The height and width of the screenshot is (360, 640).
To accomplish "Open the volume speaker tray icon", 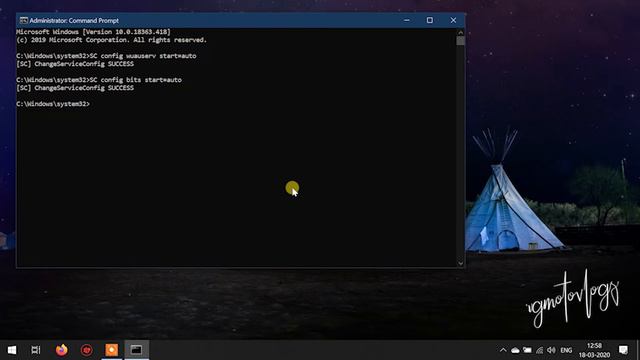I will (551, 350).
